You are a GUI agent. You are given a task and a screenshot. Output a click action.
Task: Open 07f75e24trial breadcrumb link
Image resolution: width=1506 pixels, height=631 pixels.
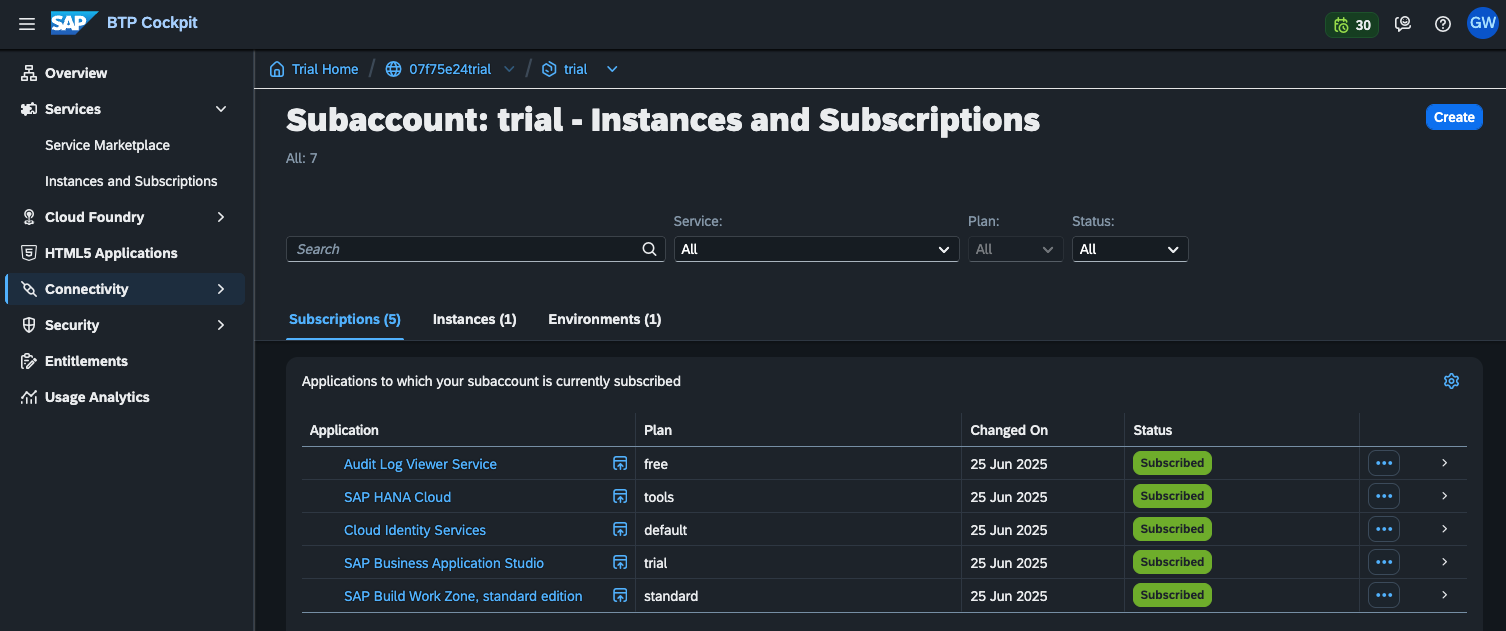tap(450, 69)
